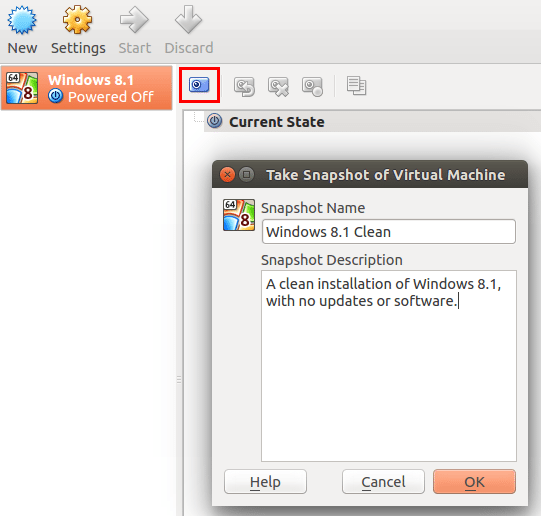Screen dimensions: 541x516
Task: Take a snapshot with the camera icon
Action: point(199,85)
